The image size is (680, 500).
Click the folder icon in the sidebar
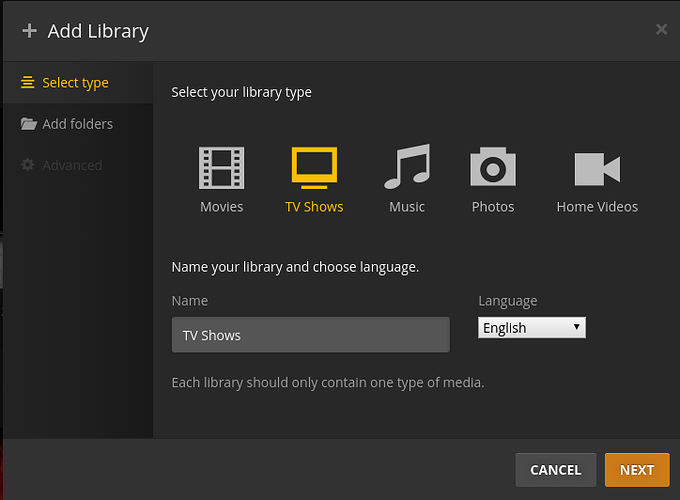click(28, 124)
